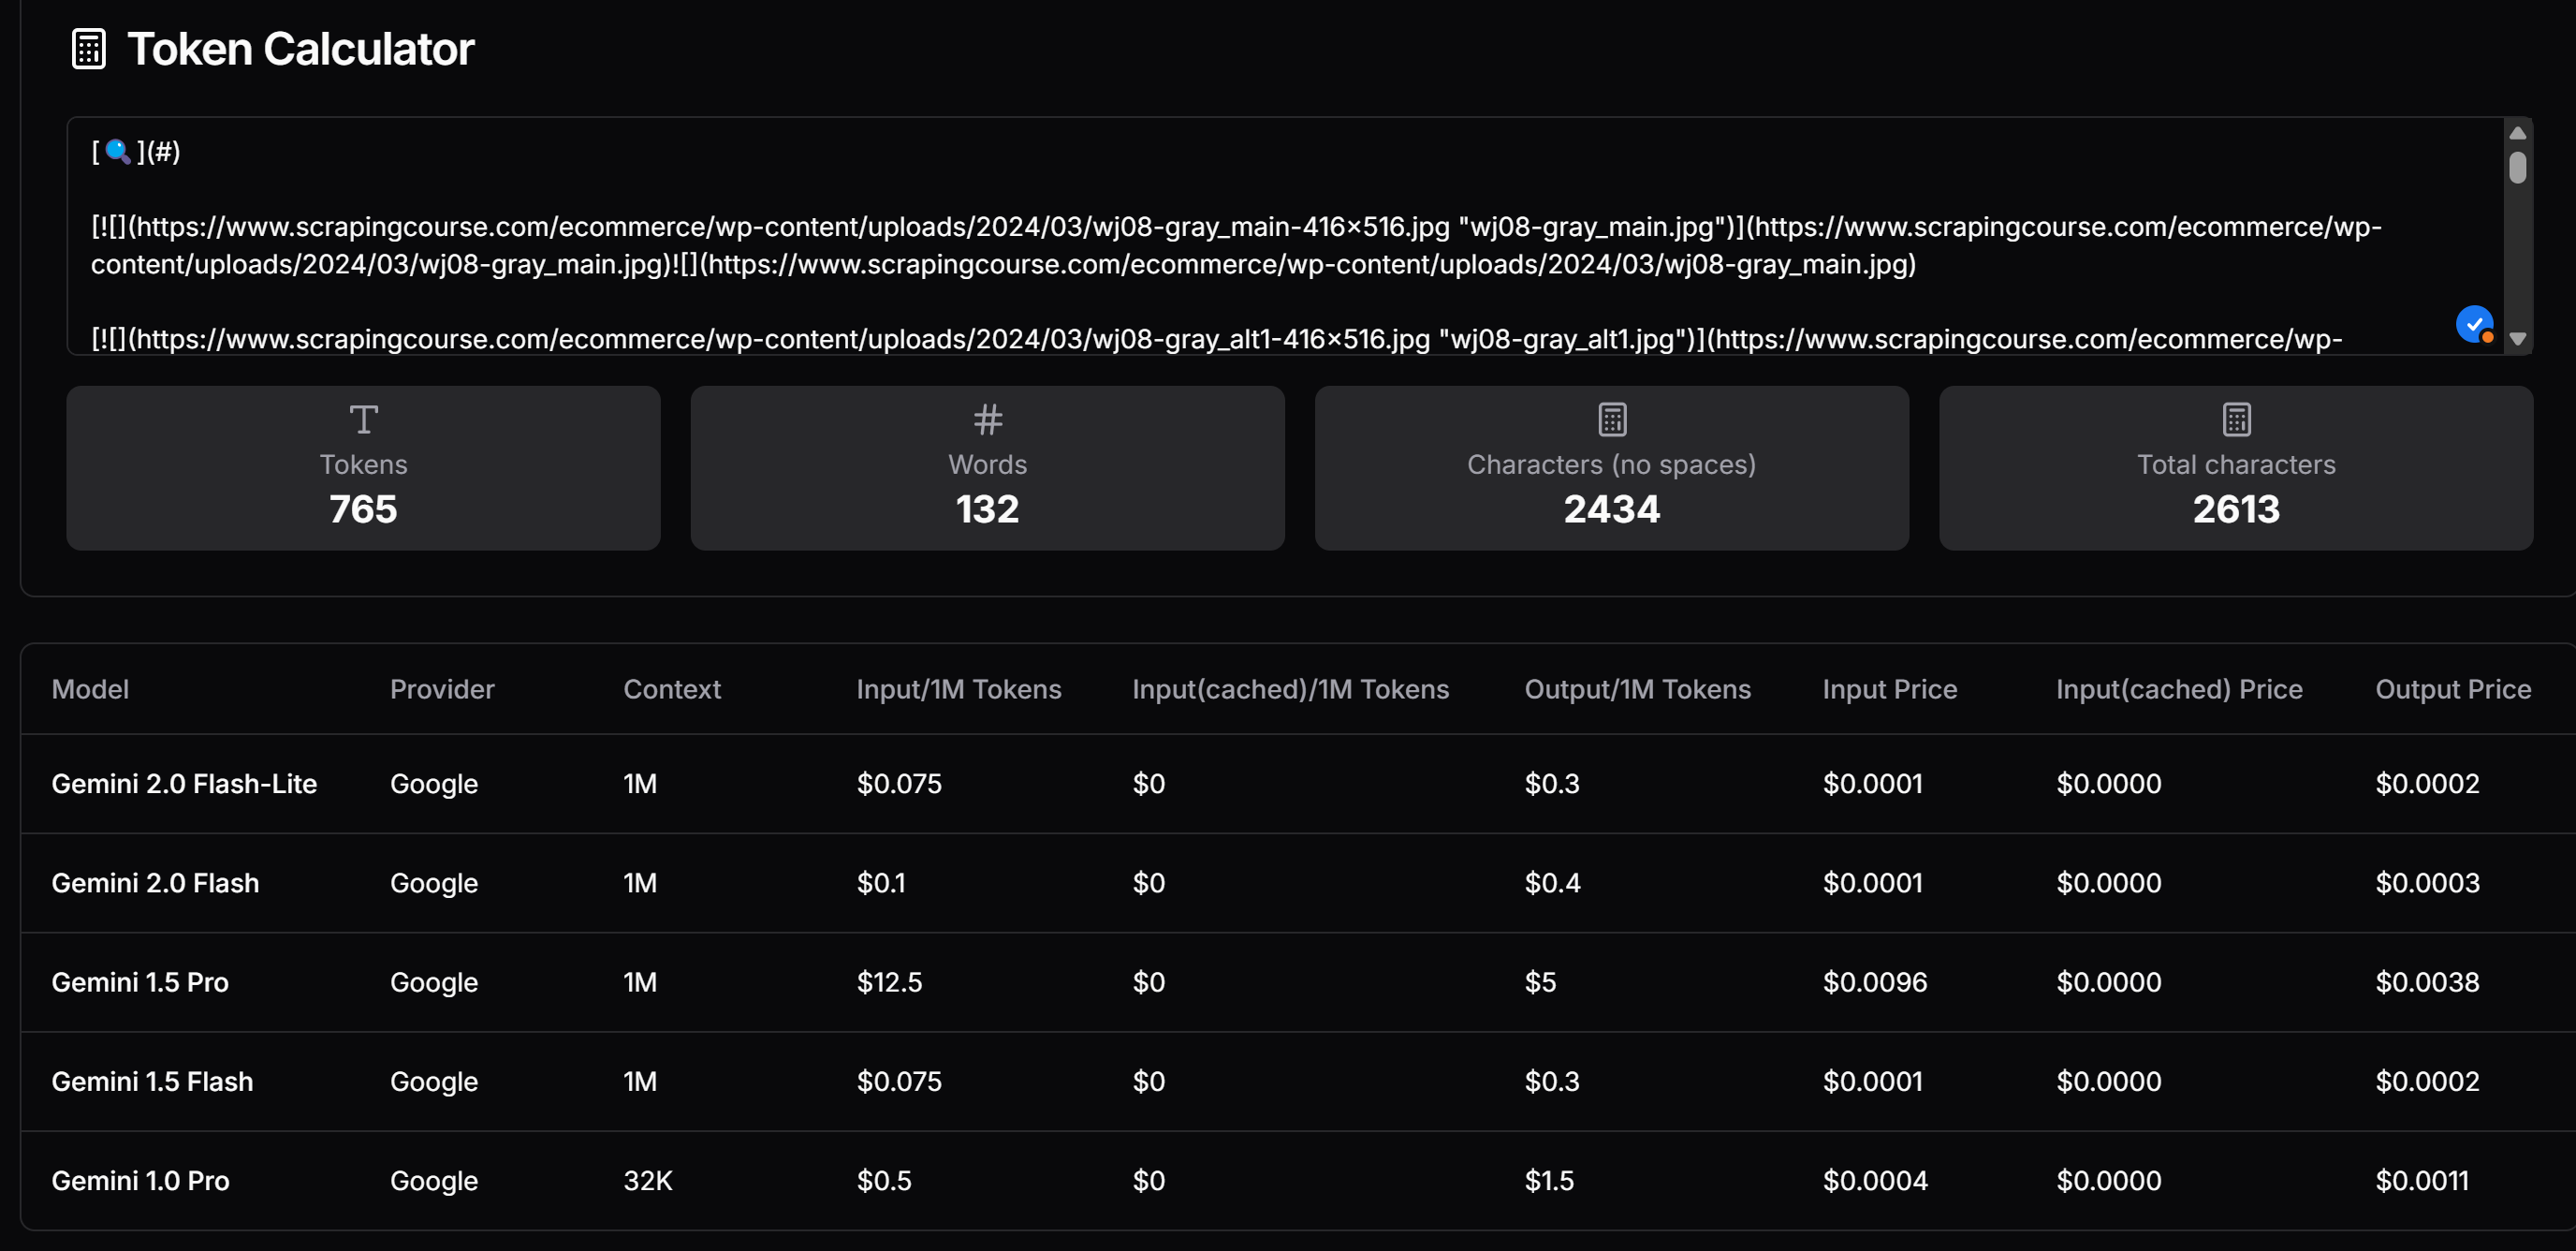Viewport: 2576px width, 1251px height.
Task: Select the Gemini 1.5 Pro row
Action: point(140,982)
